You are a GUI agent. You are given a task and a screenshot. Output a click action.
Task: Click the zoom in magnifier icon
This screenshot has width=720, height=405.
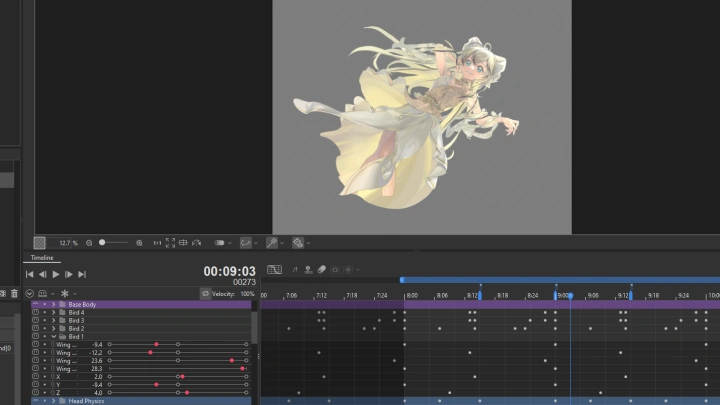[139, 243]
